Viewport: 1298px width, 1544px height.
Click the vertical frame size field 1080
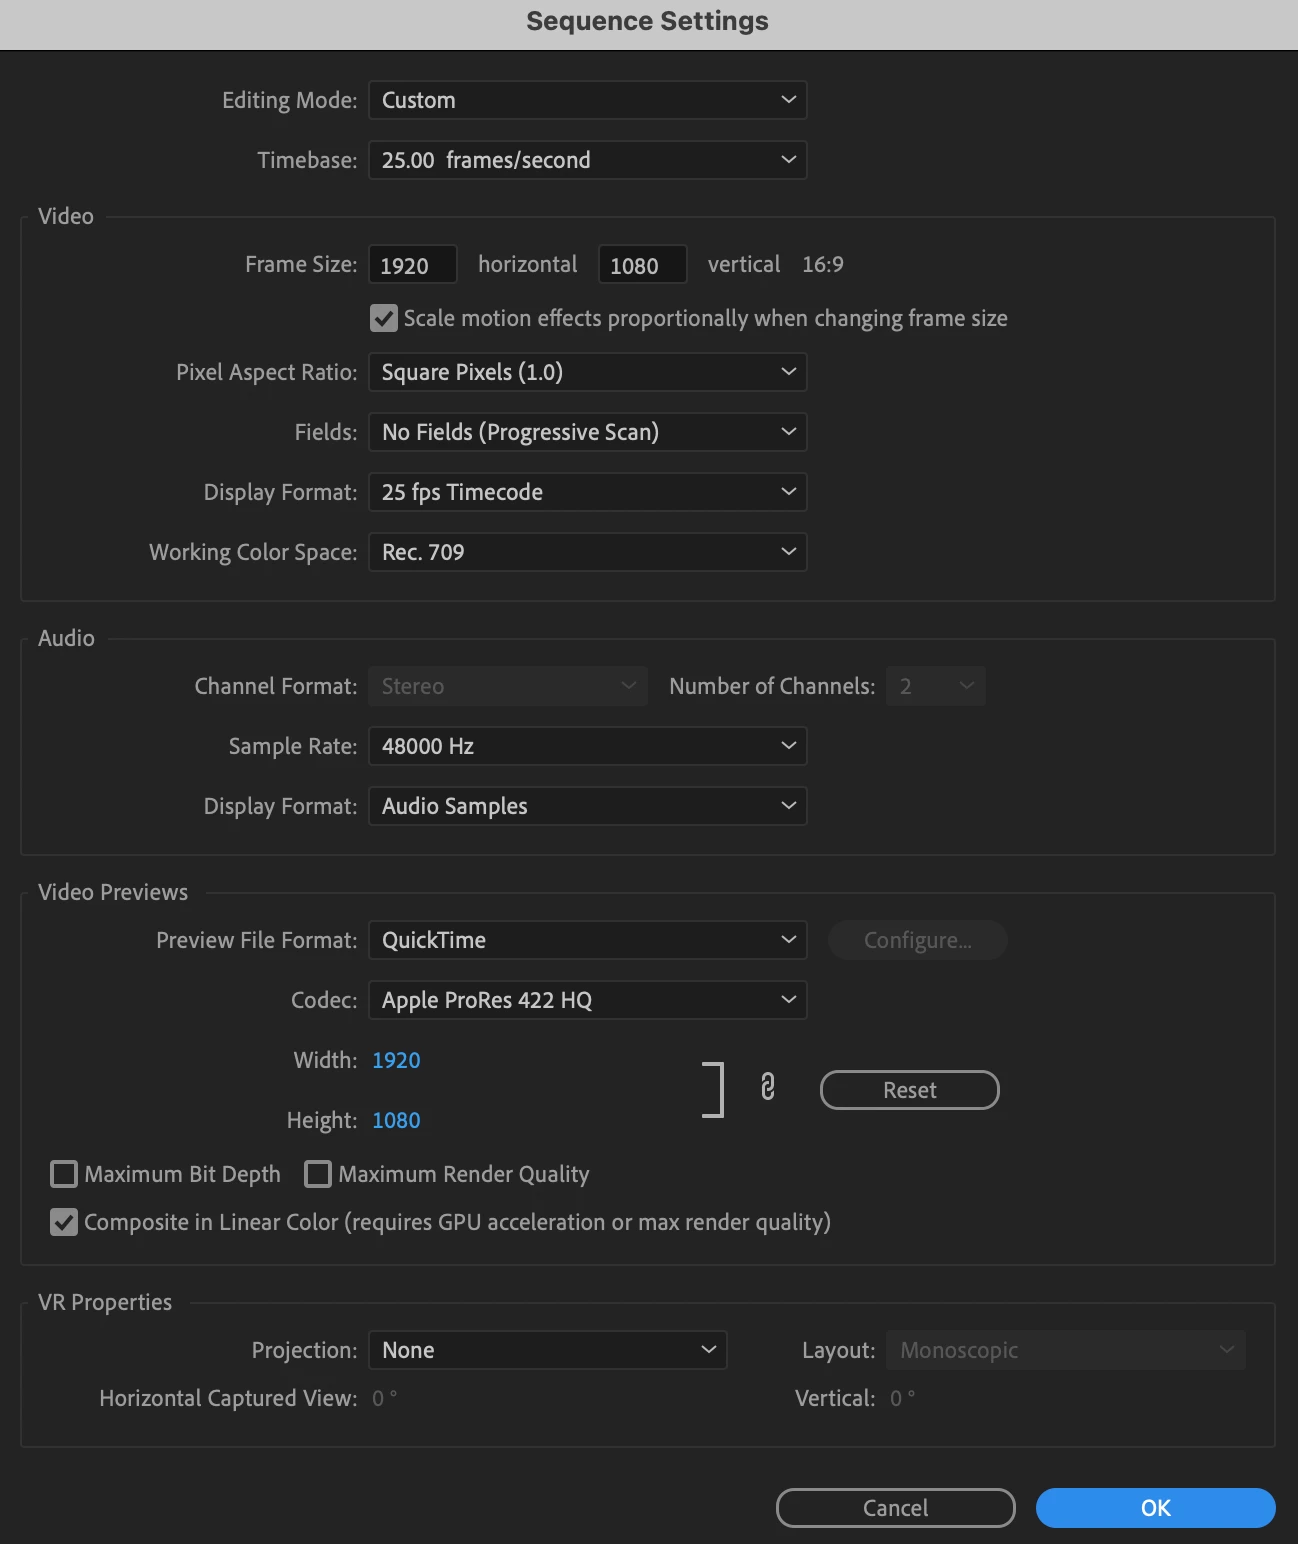(643, 265)
